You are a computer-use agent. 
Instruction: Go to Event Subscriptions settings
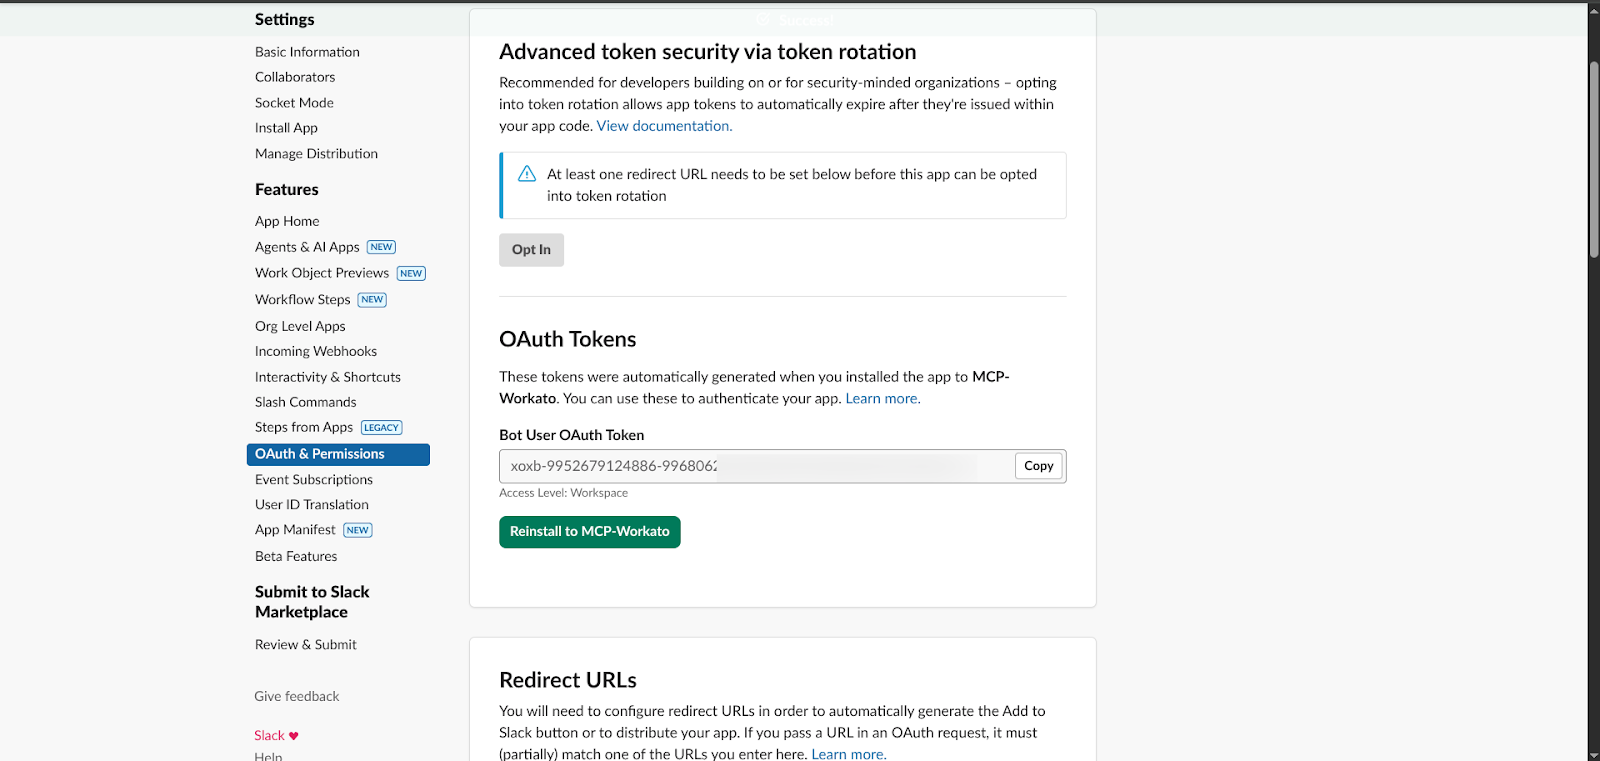pyautogui.click(x=313, y=480)
